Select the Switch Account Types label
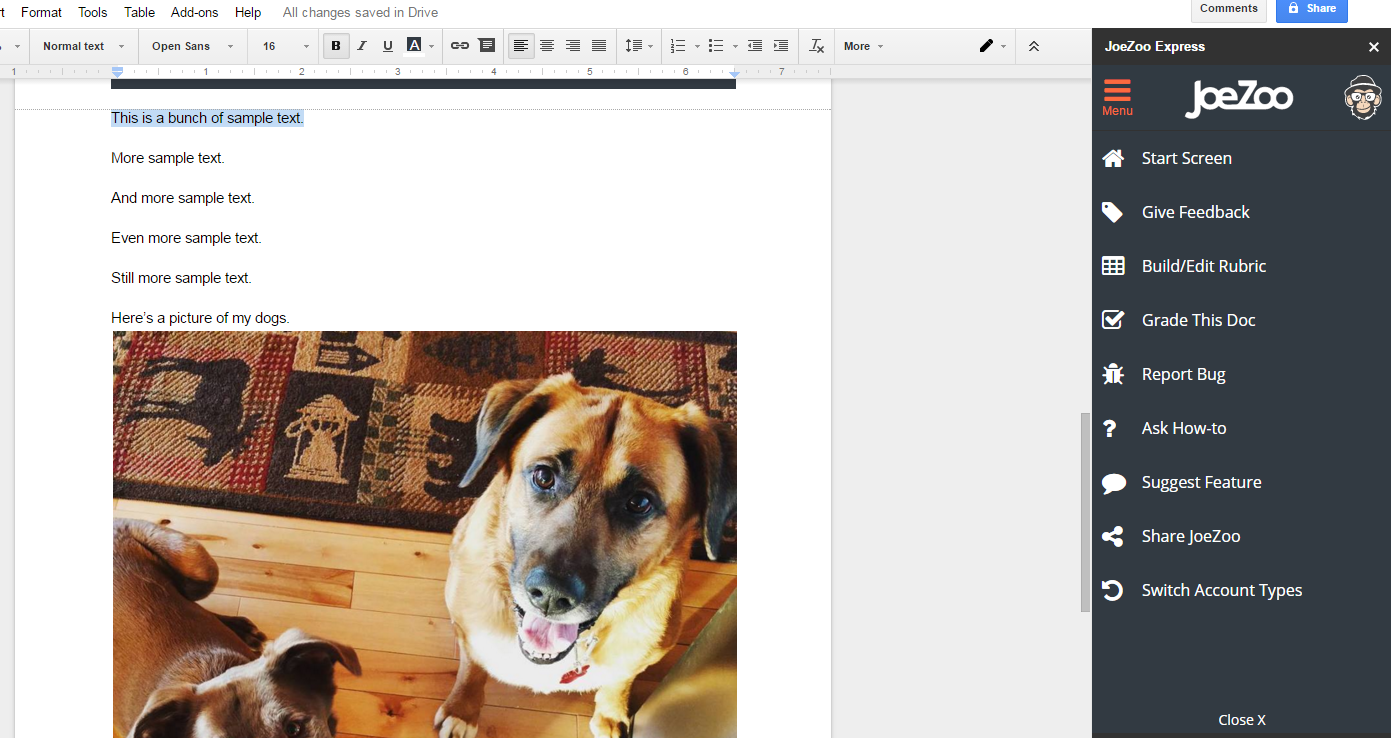Image resolution: width=1391 pixels, height=738 pixels. tap(1222, 590)
